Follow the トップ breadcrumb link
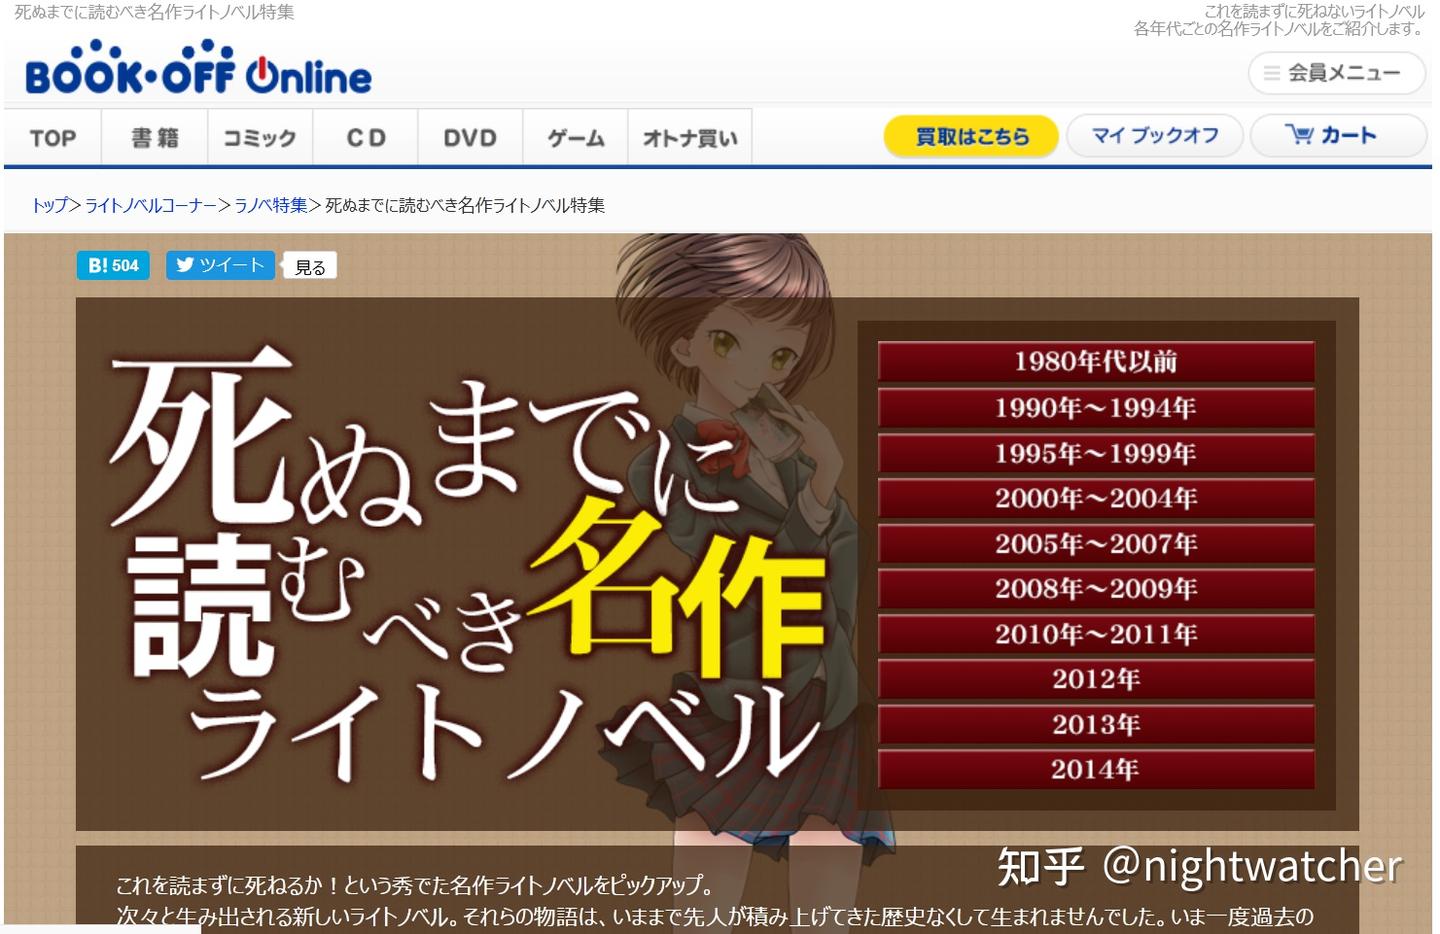 click(x=50, y=205)
